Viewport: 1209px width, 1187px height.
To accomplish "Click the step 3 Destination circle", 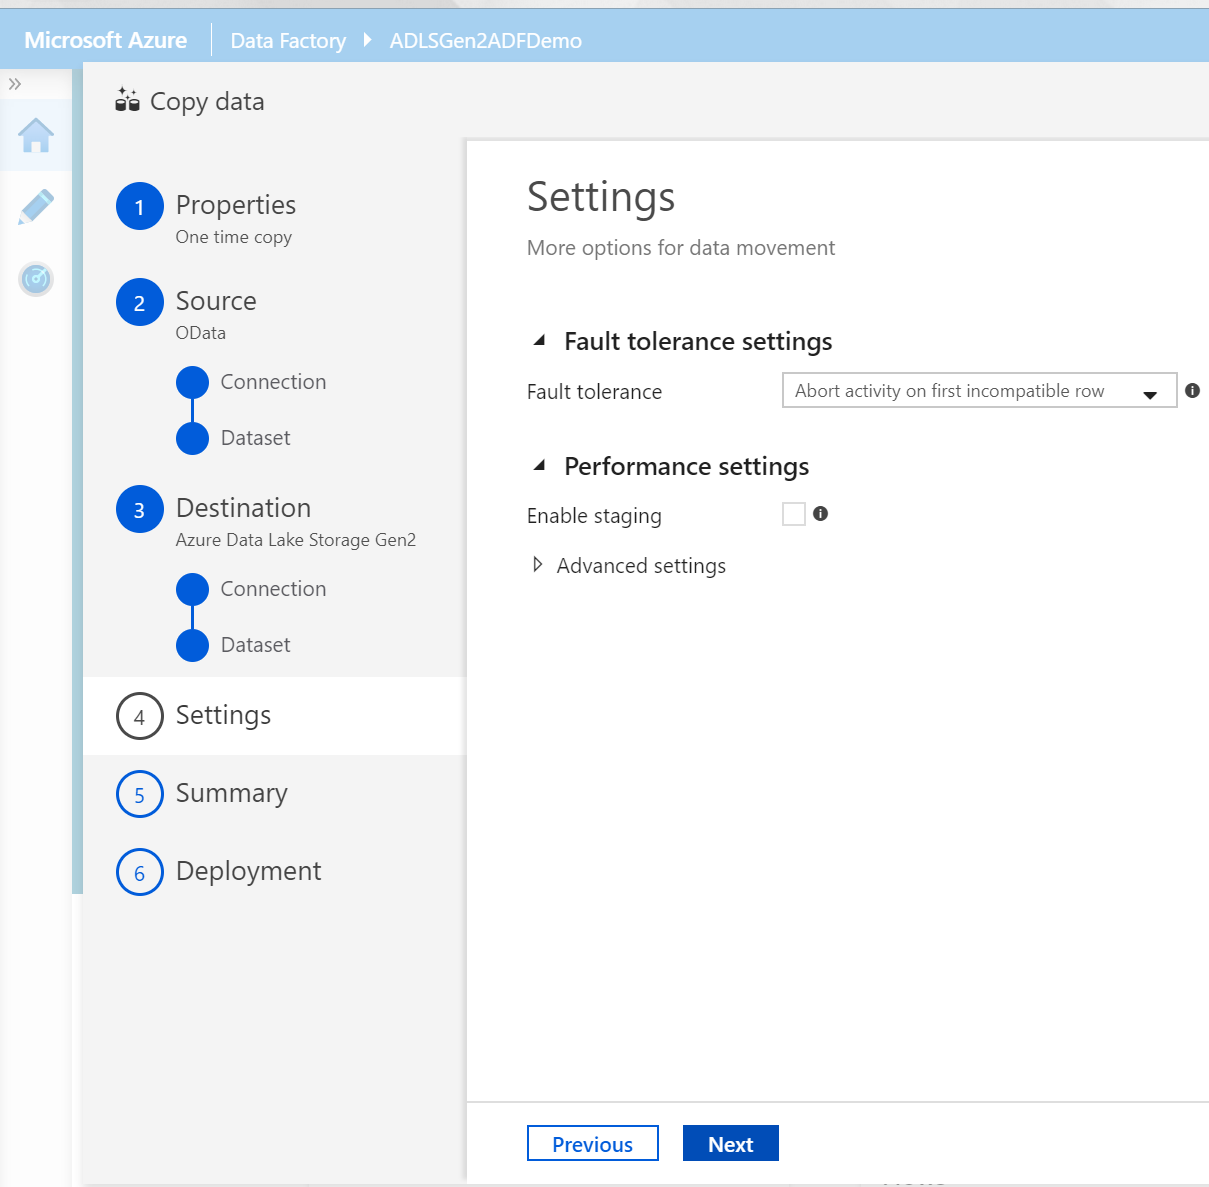I will tap(139, 509).
